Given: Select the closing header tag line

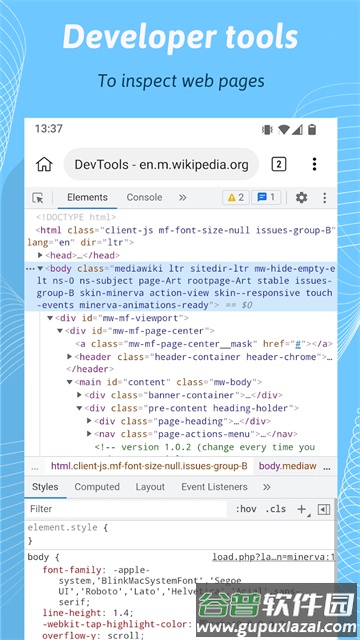Looking at the screenshot, I should 90,369.
